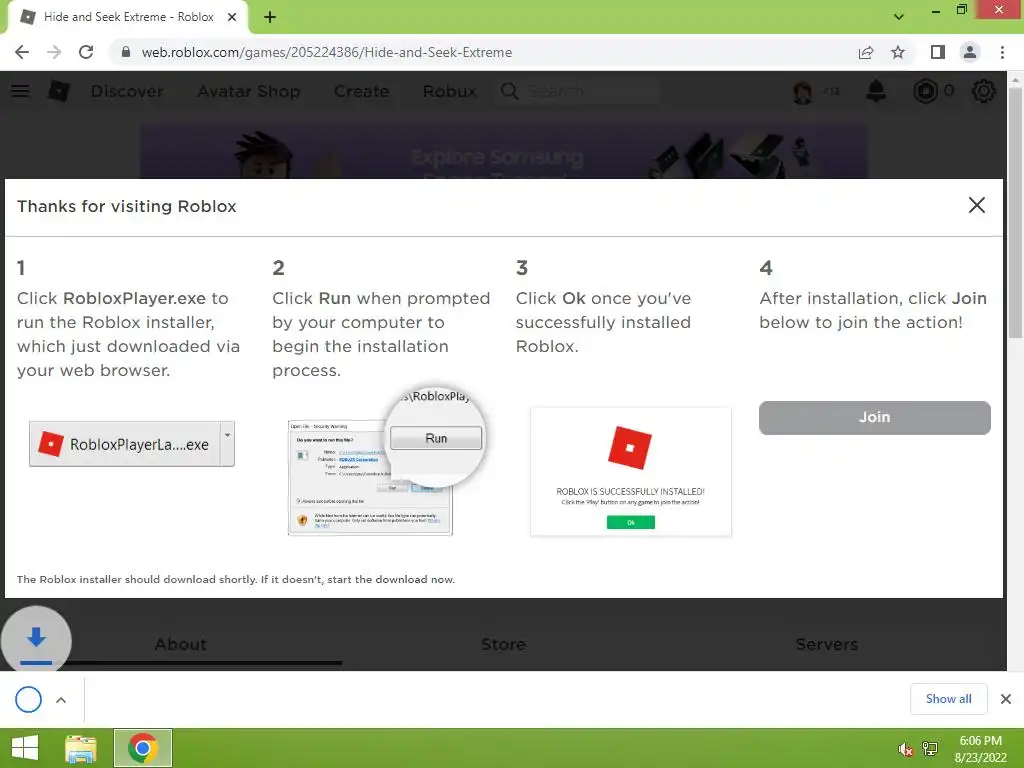
Task: Click the browser forward arrow
Action: coord(54,52)
